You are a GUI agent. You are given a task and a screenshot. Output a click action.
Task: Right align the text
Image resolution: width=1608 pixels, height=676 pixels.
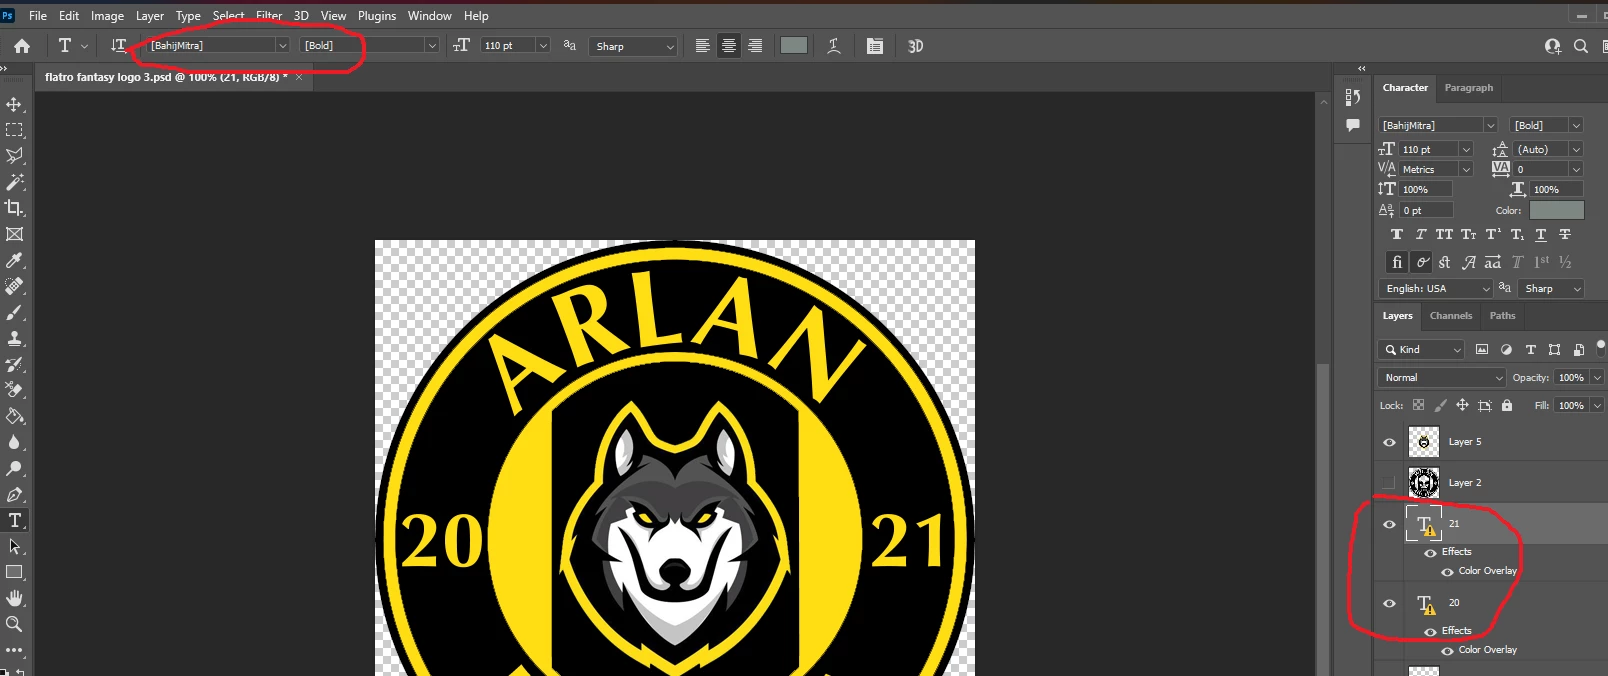pyautogui.click(x=755, y=45)
